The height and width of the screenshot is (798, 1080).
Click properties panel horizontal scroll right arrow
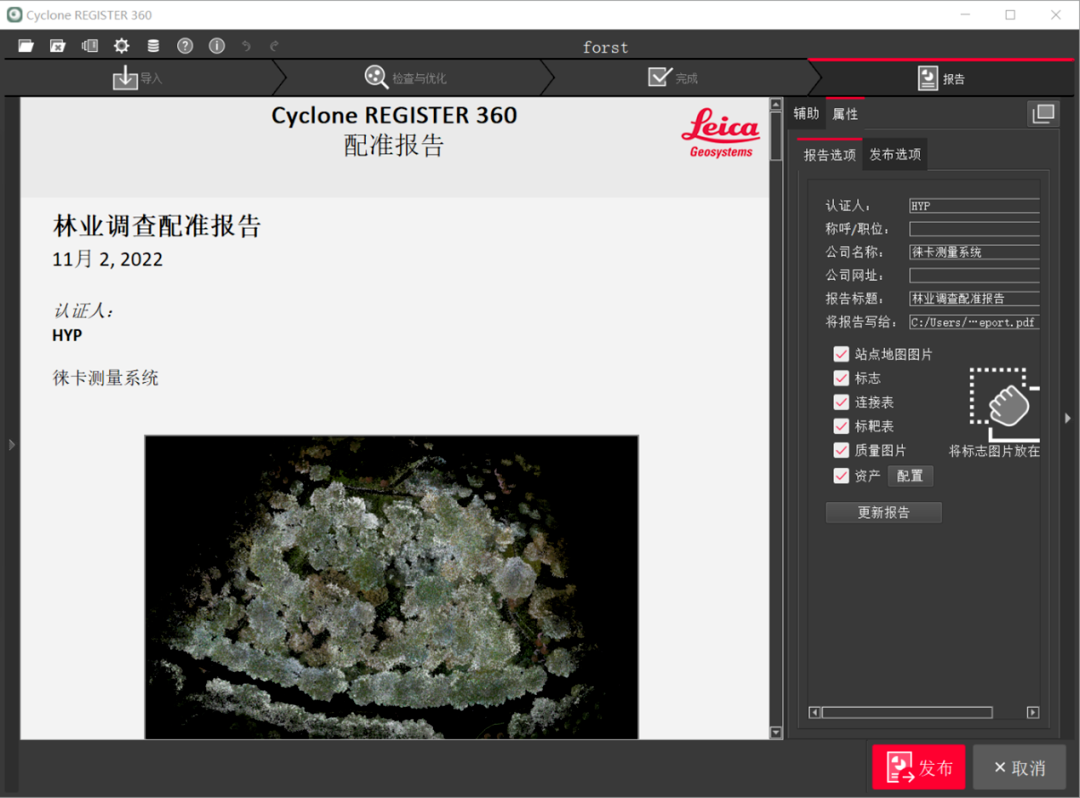coord(1033,713)
